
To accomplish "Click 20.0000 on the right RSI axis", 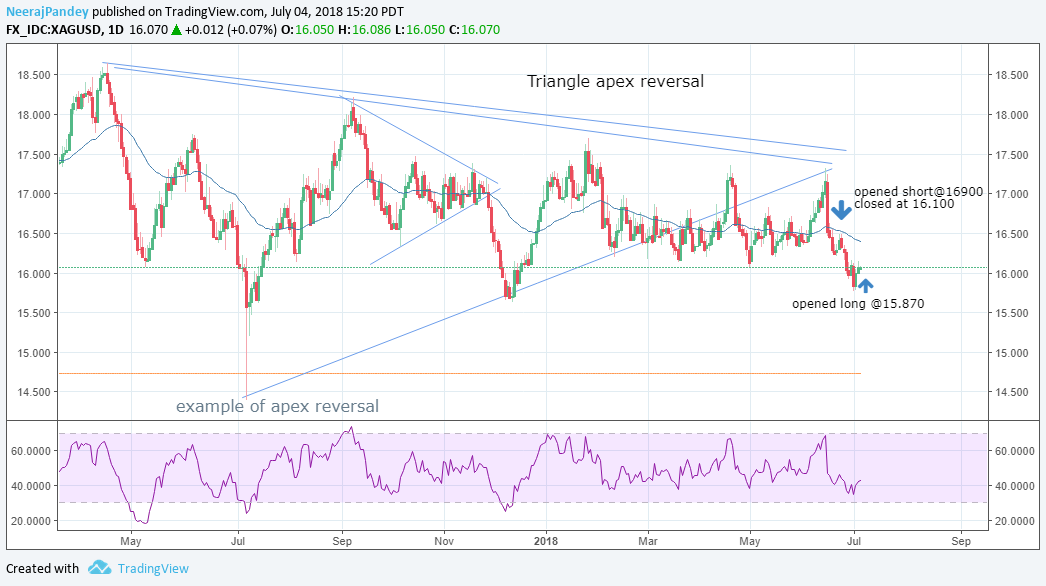I will tap(1015, 521).
